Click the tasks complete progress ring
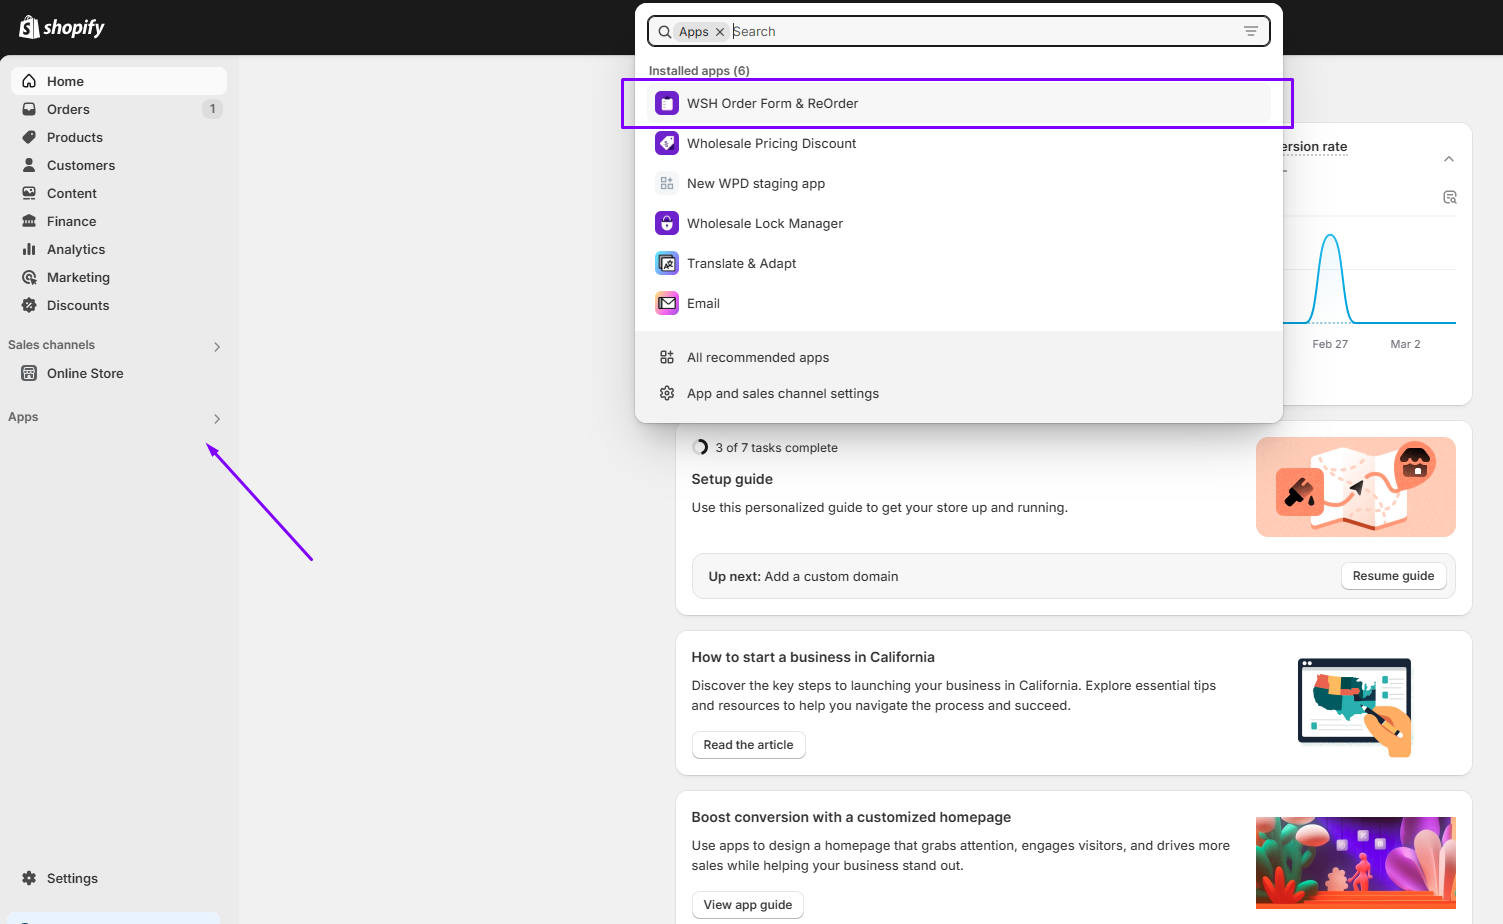The width and height of the screenshot is (1503, 924). [x=700, y=447]
